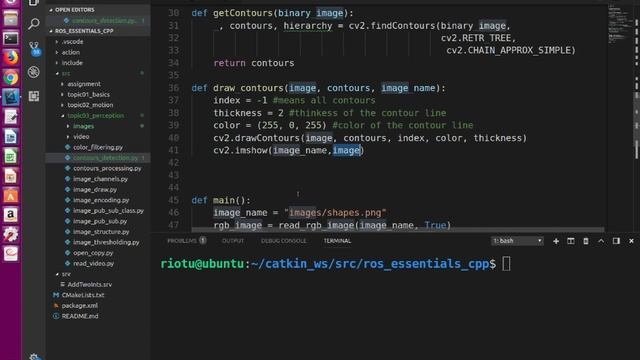Open read_video.py file

pyautogui.click(x=93, y=264)
